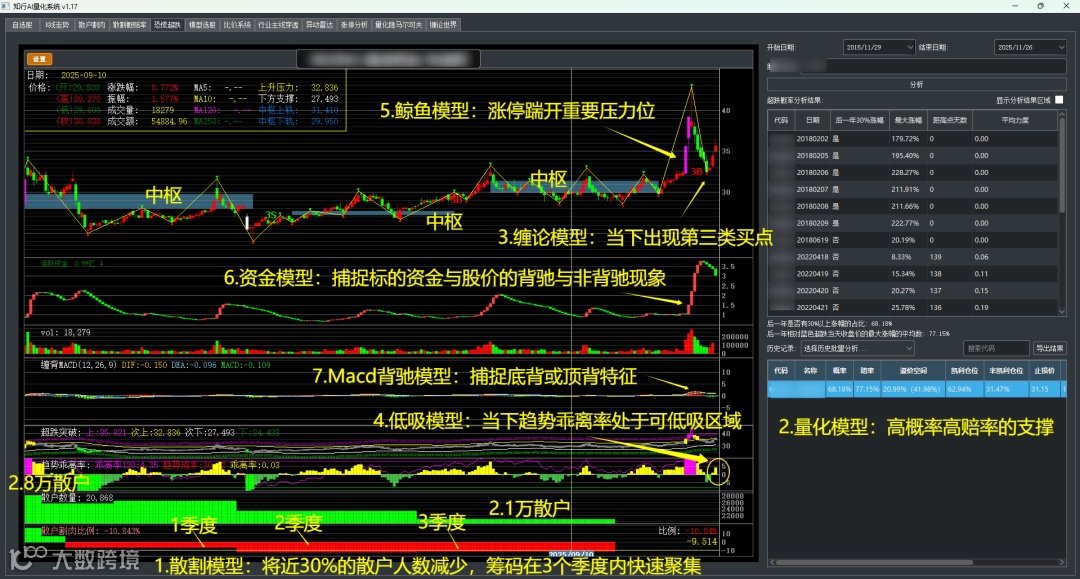
Task: Click the 搜索代码 search field
Action: 995,348
